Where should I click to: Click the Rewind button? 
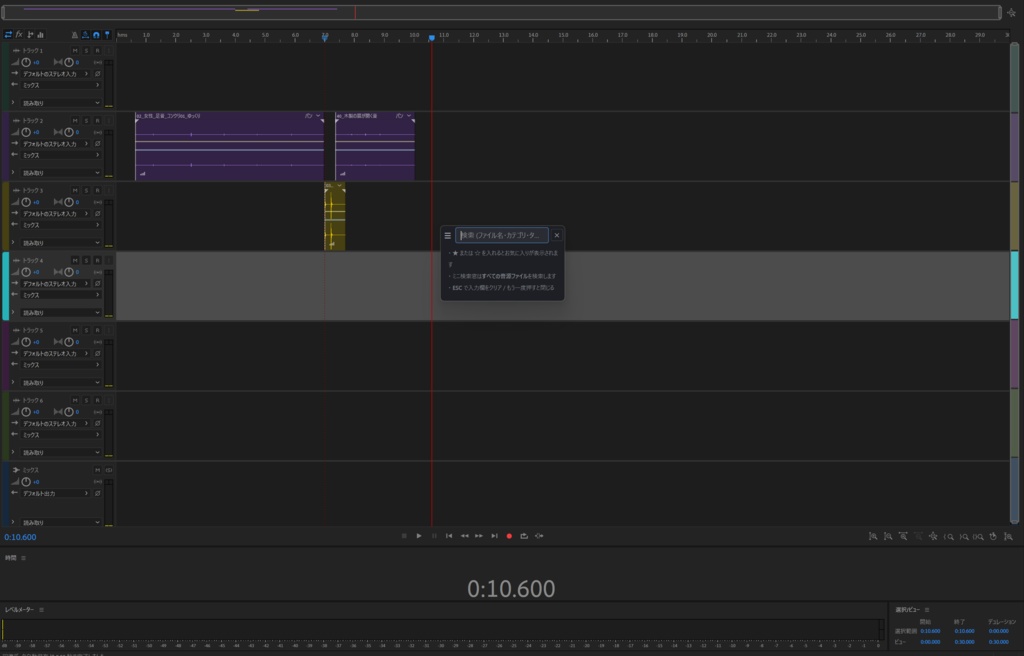[x=464, y=536]
